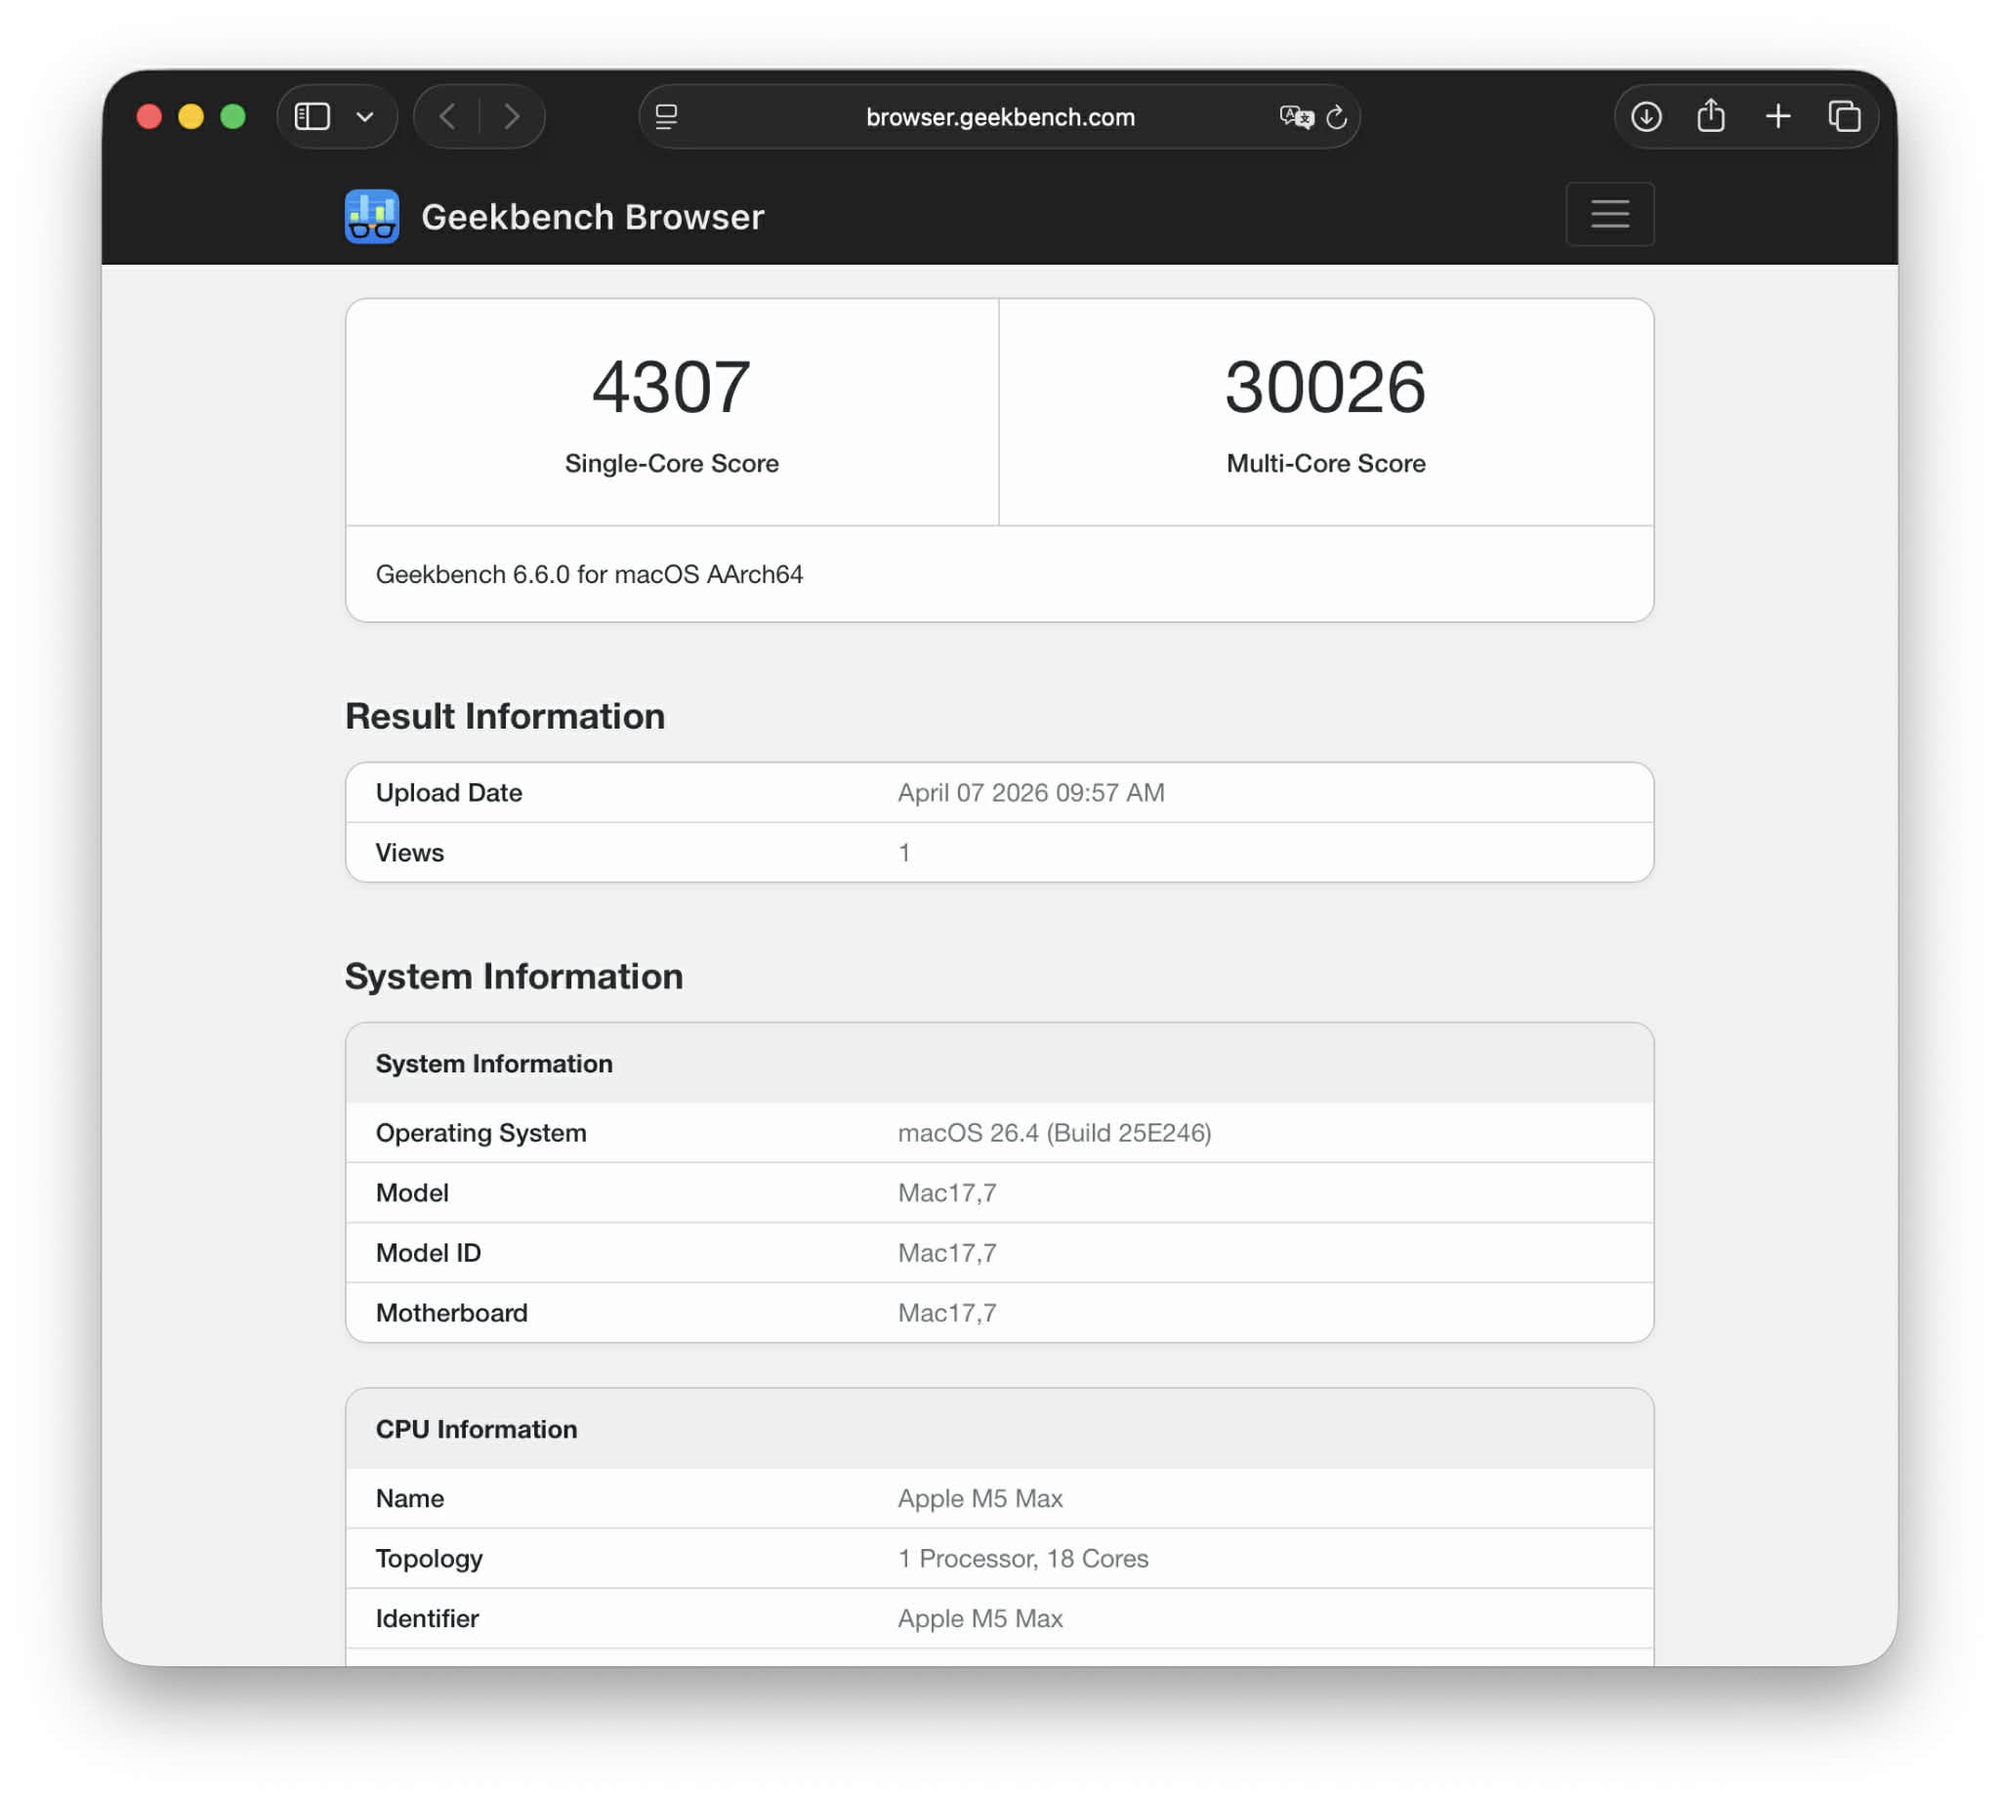
Task: Toggle the Safari sidebar
Action: point(313,117)
